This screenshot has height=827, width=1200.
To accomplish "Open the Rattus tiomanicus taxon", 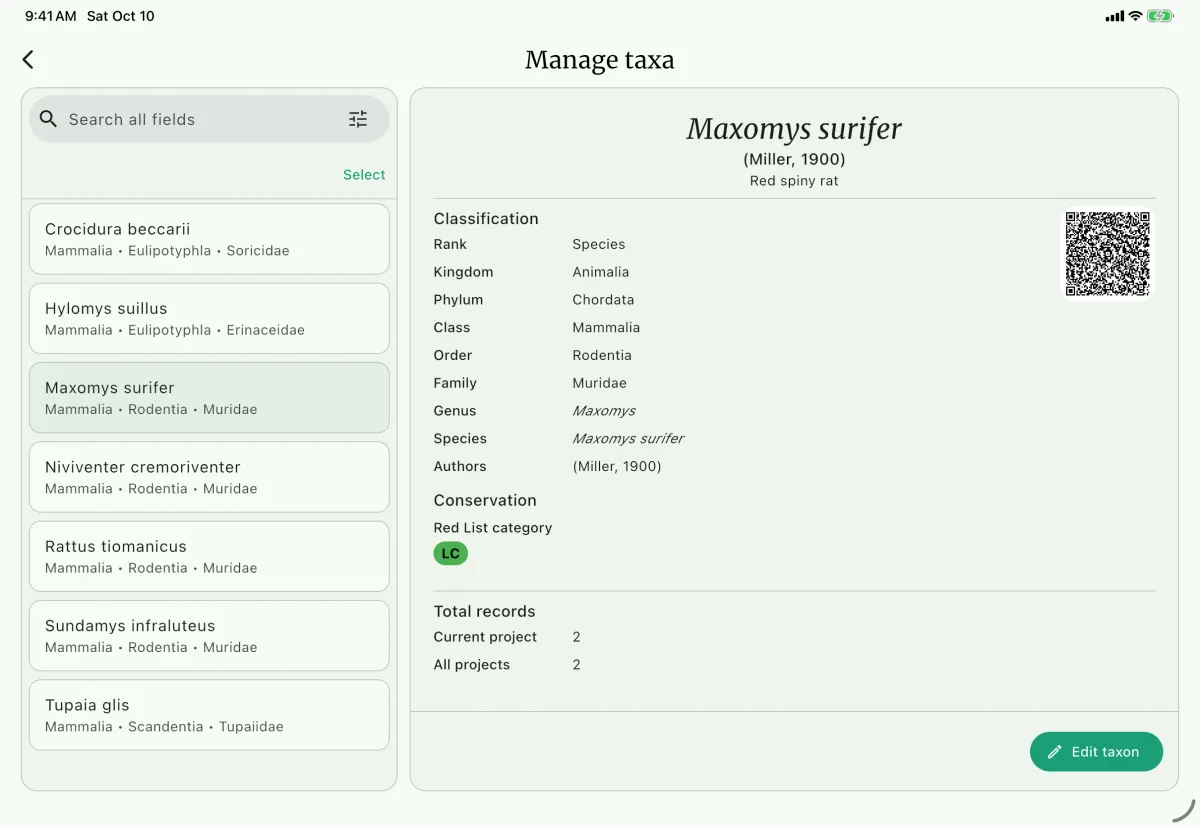I will 209,556.
